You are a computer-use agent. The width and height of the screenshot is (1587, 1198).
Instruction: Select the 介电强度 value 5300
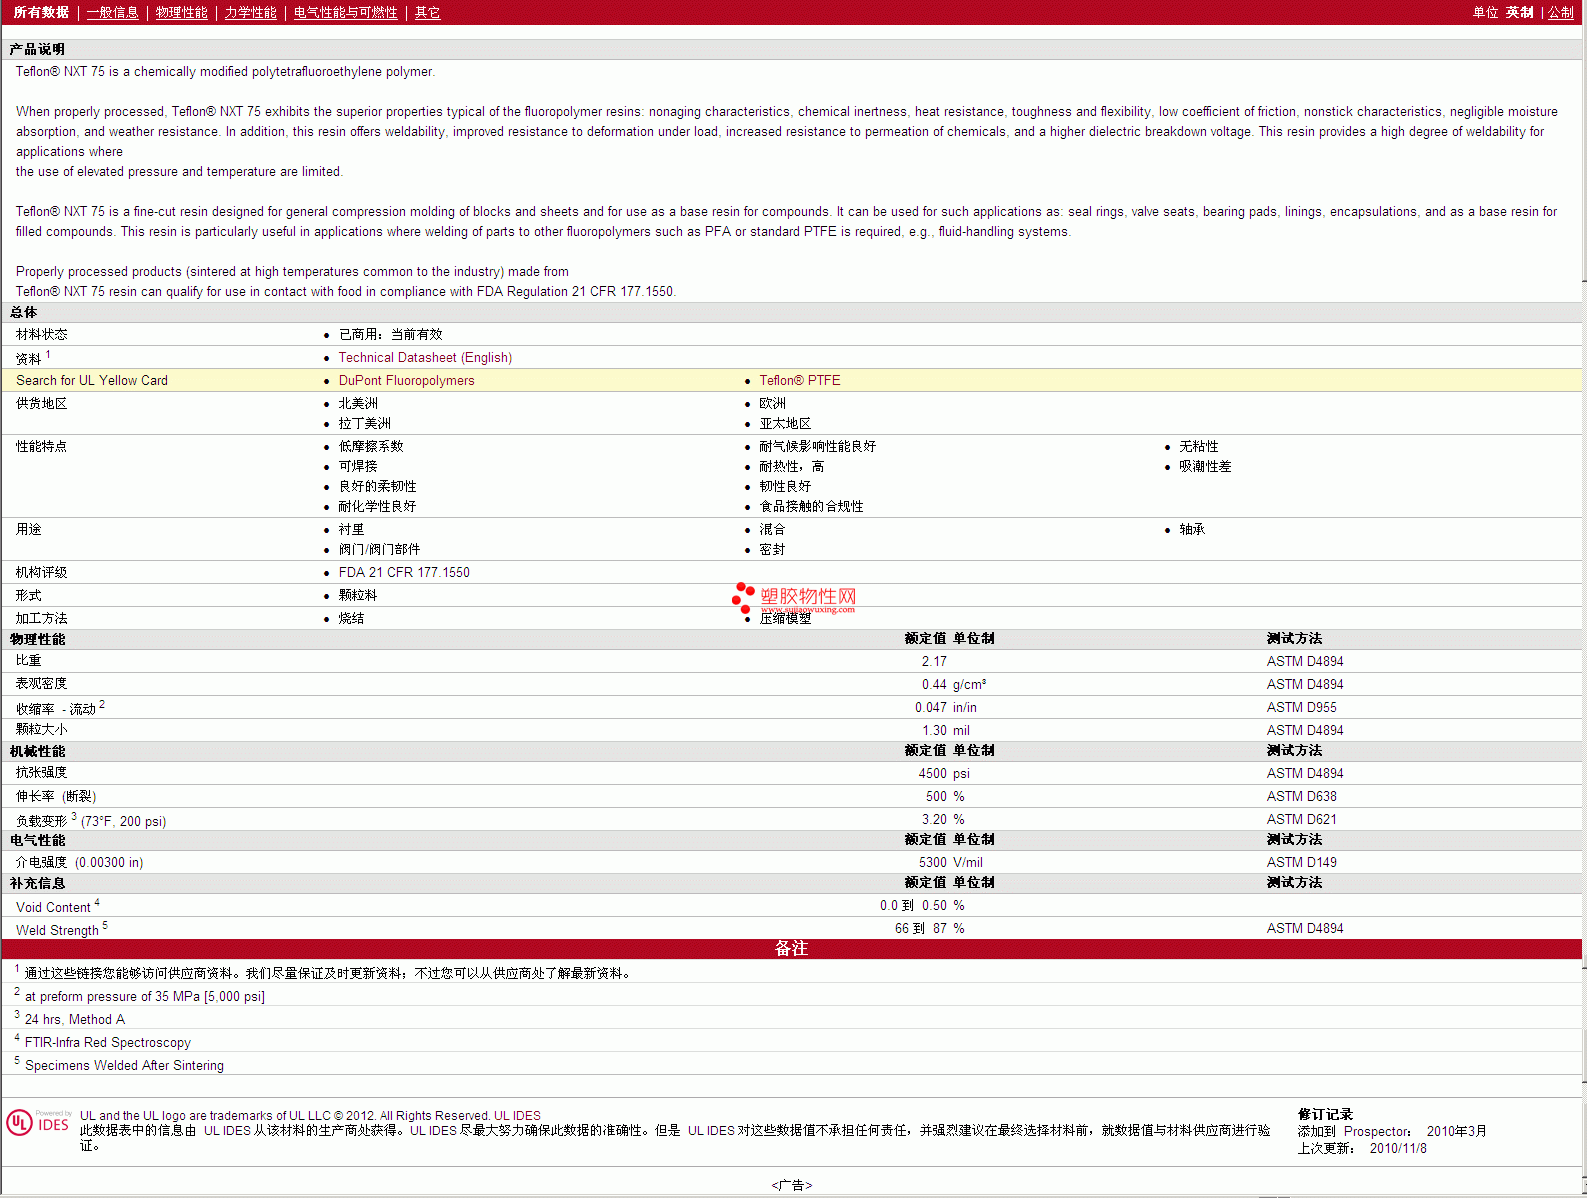point(932,862)
